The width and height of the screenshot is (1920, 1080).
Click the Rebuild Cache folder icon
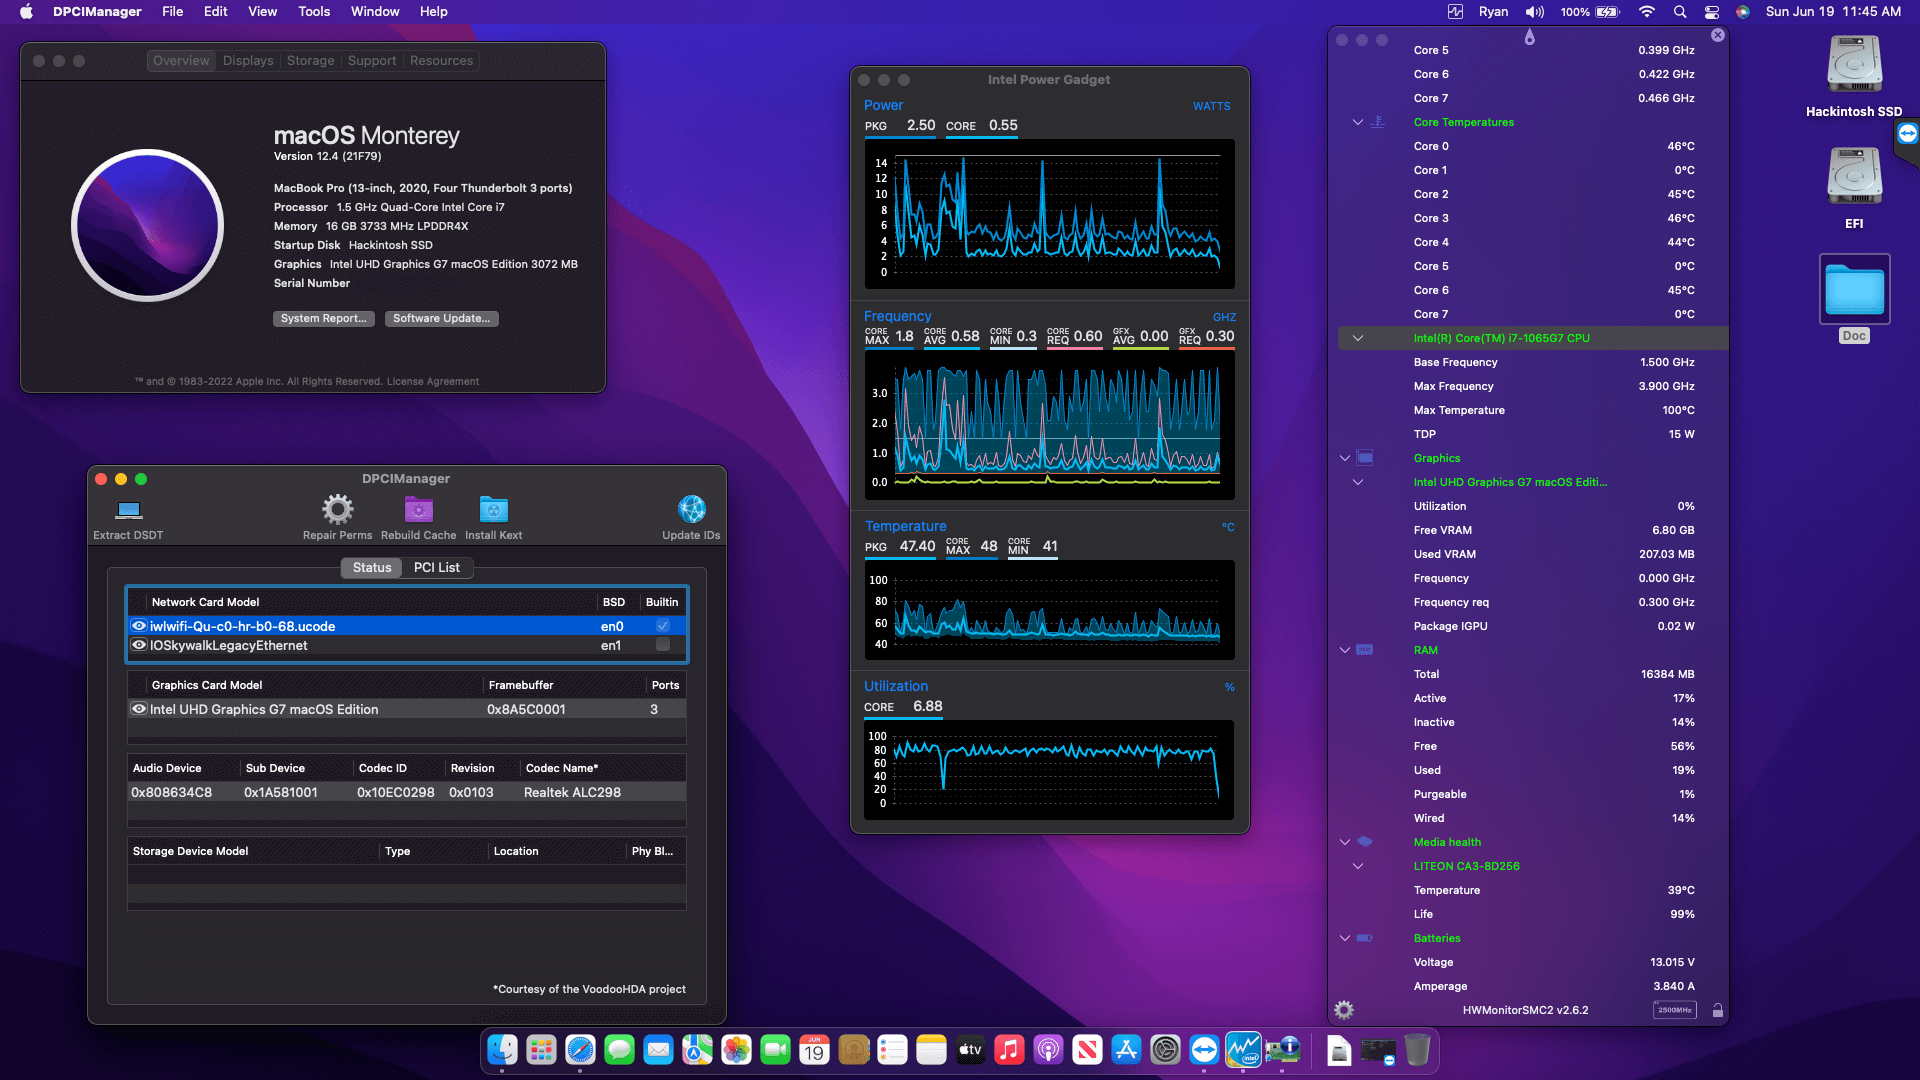[x=418, y=510]
